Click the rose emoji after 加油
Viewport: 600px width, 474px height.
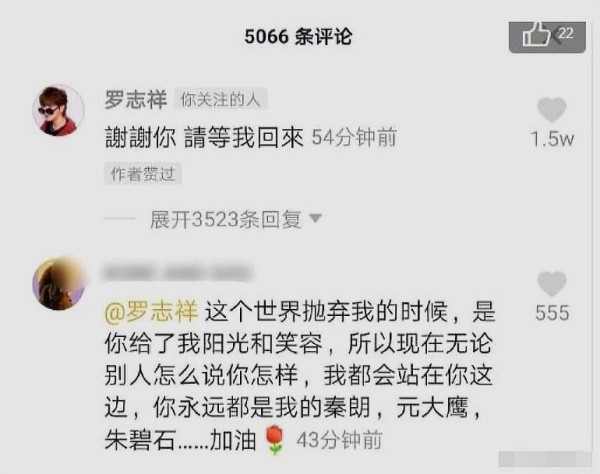coord(275,440)
